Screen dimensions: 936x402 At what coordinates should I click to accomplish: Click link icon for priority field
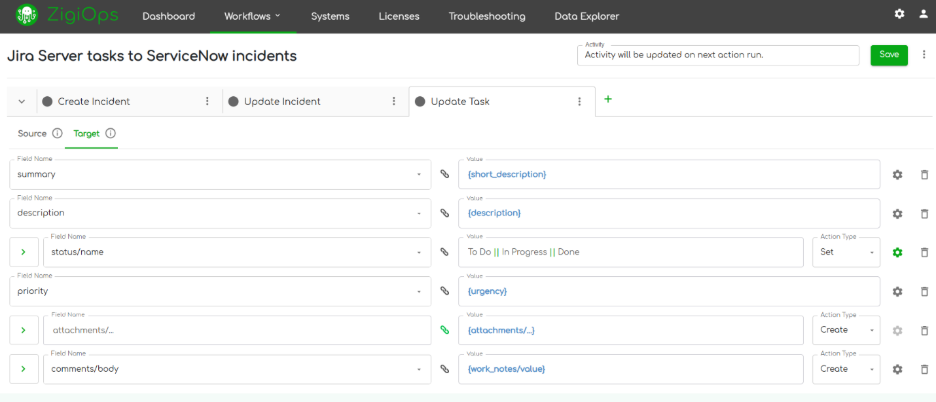[444, 291]
